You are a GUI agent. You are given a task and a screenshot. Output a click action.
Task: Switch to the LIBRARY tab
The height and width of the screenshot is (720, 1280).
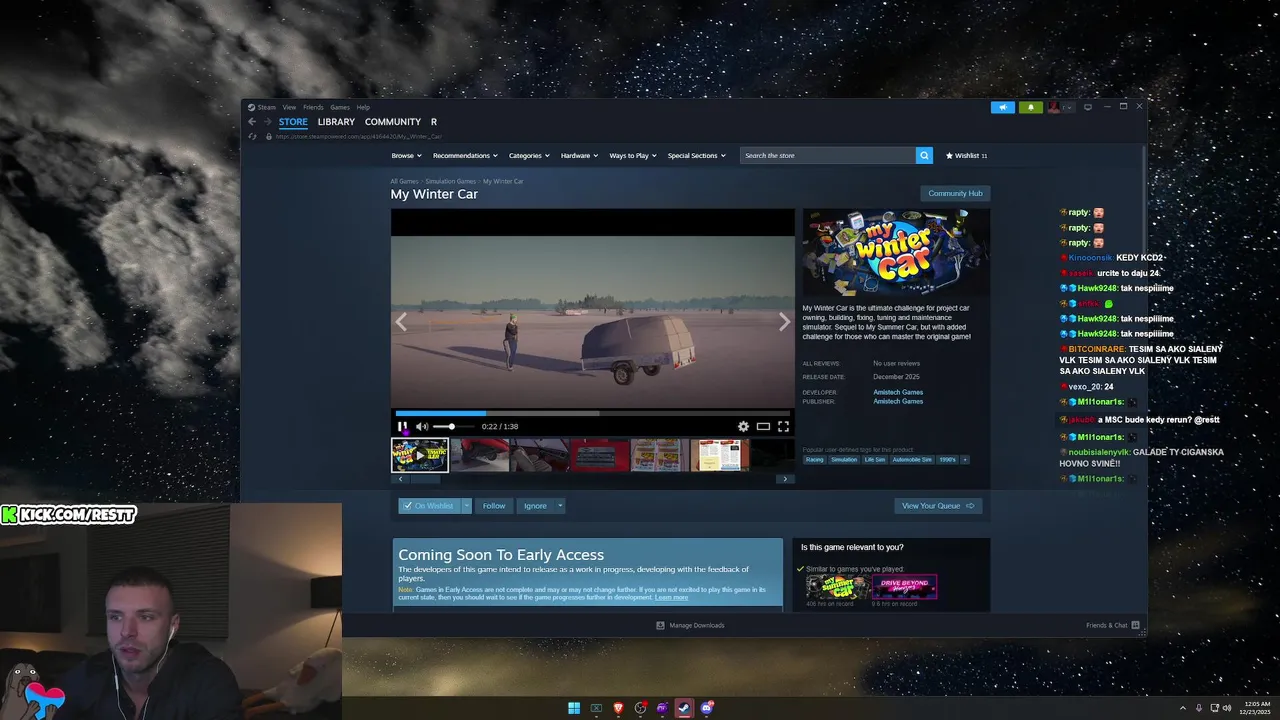pos(336,122)
